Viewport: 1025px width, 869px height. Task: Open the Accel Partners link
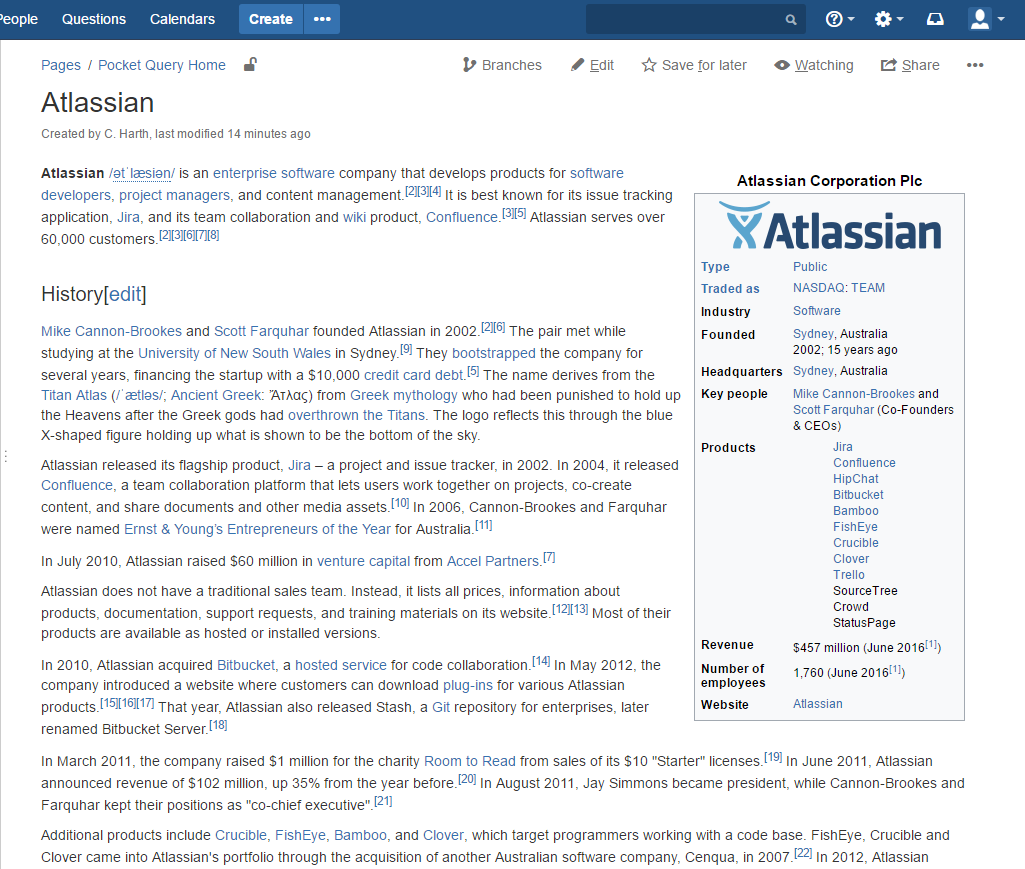click(x=493, y=561)
